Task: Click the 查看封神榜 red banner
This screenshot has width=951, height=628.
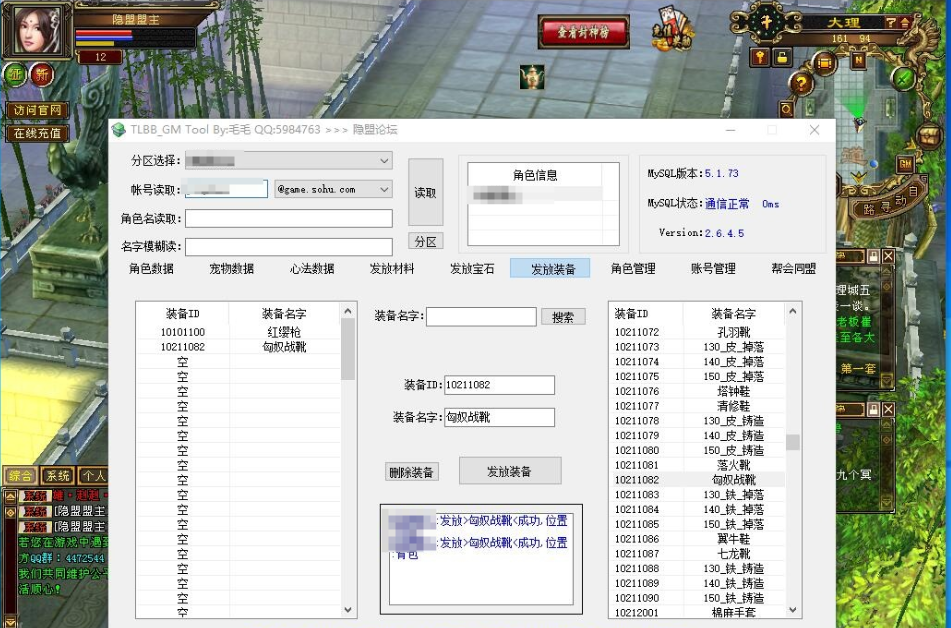Action: click(583, 32)
